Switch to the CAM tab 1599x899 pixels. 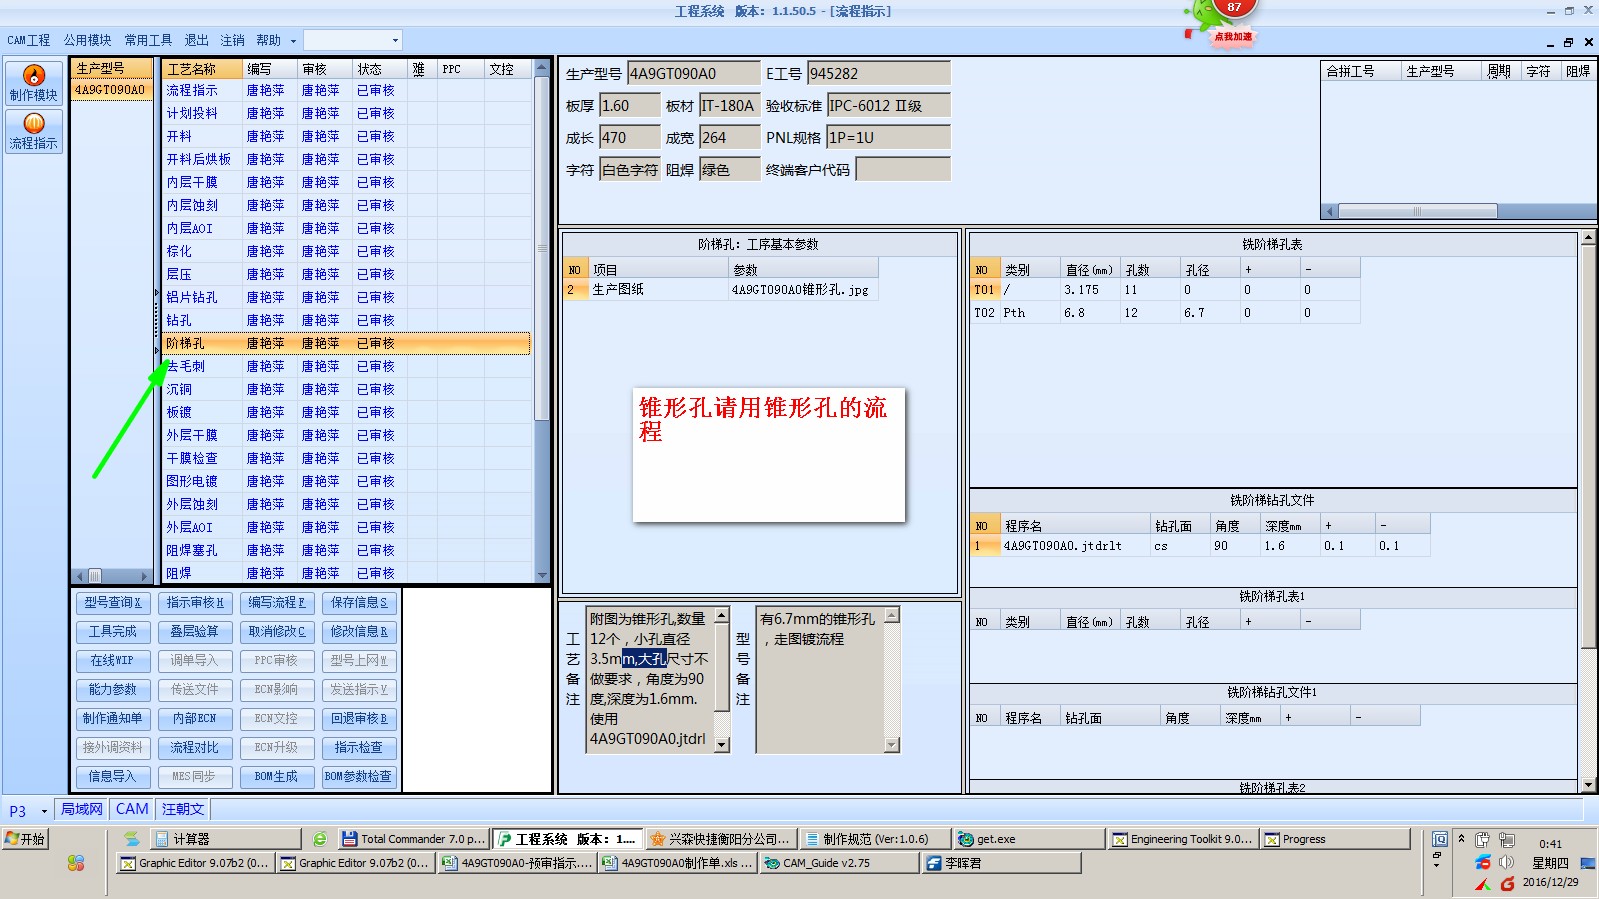132,809
